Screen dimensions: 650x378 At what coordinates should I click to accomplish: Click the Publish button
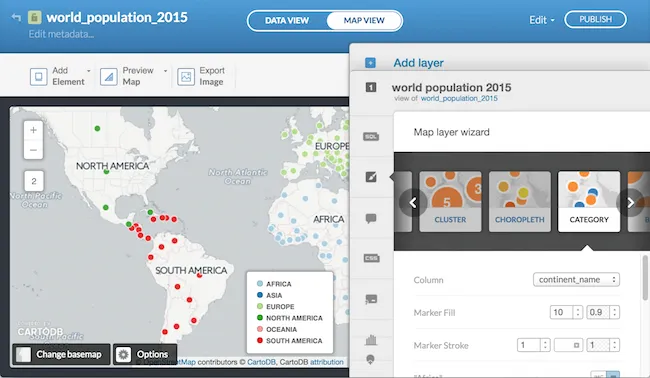[595, 19]
